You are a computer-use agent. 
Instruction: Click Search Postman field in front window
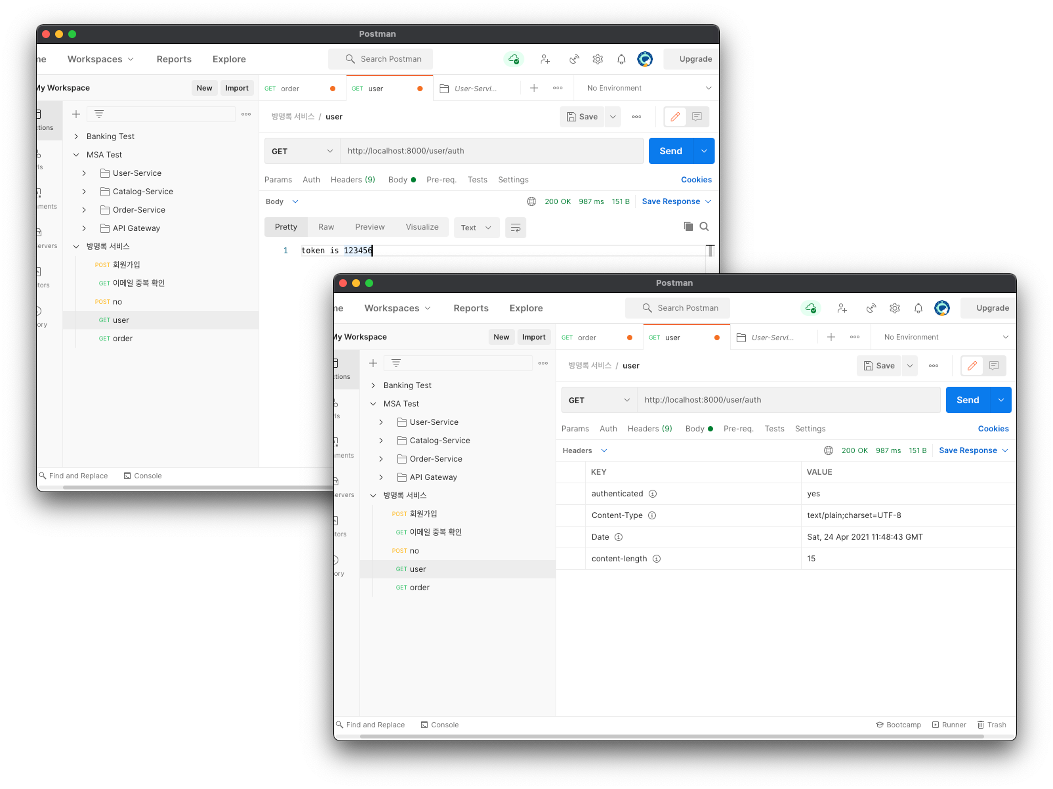[678, 308]
